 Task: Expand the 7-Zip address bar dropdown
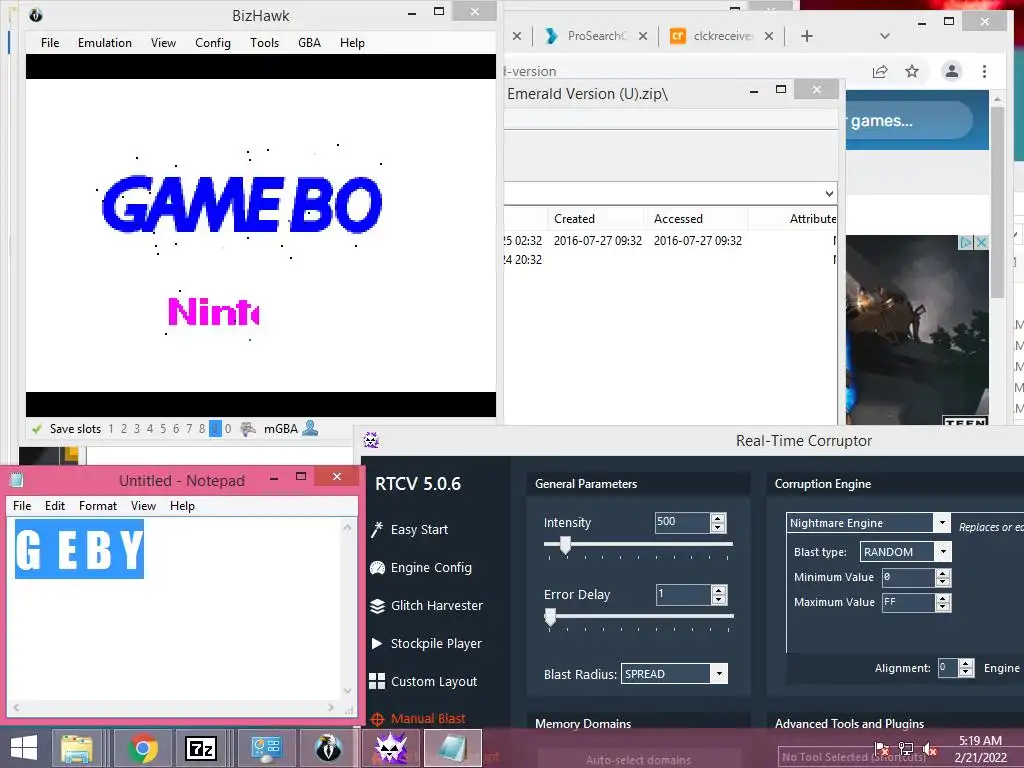tap(829, 193)
